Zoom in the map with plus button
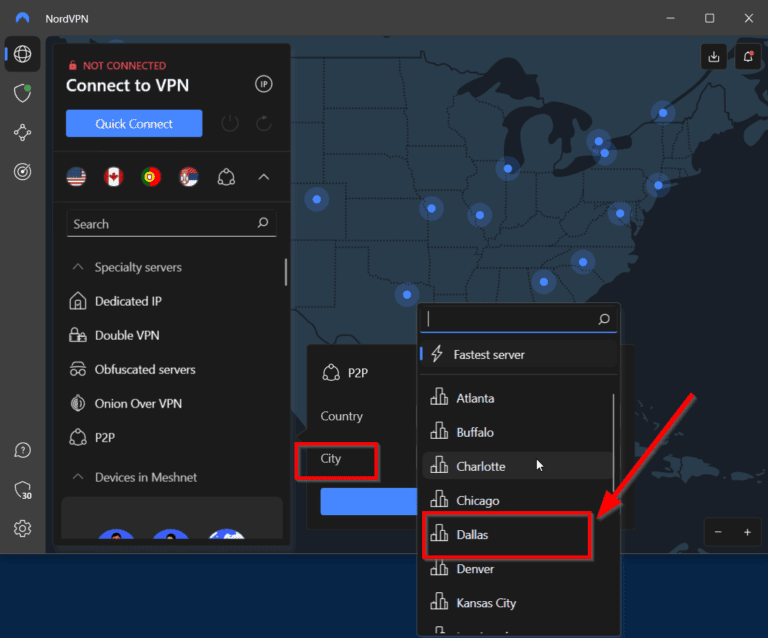Screen dimensions: 768x638 pos(747,532)
